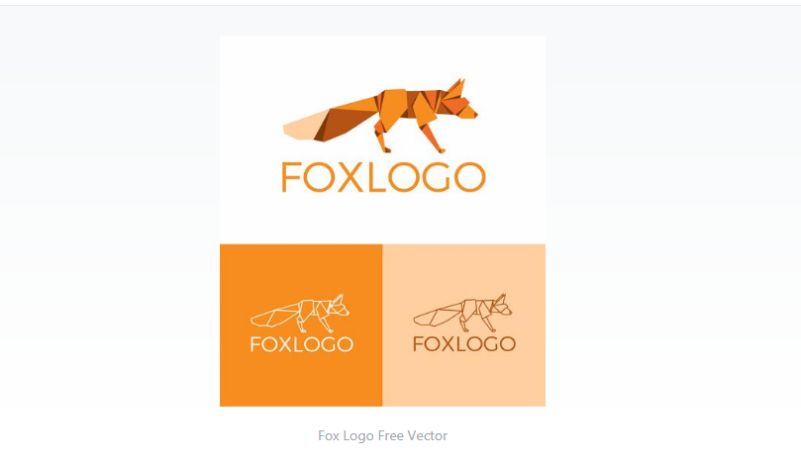Pick the solid orange background square
801x465 pixels.
click(x=301, y=325)
